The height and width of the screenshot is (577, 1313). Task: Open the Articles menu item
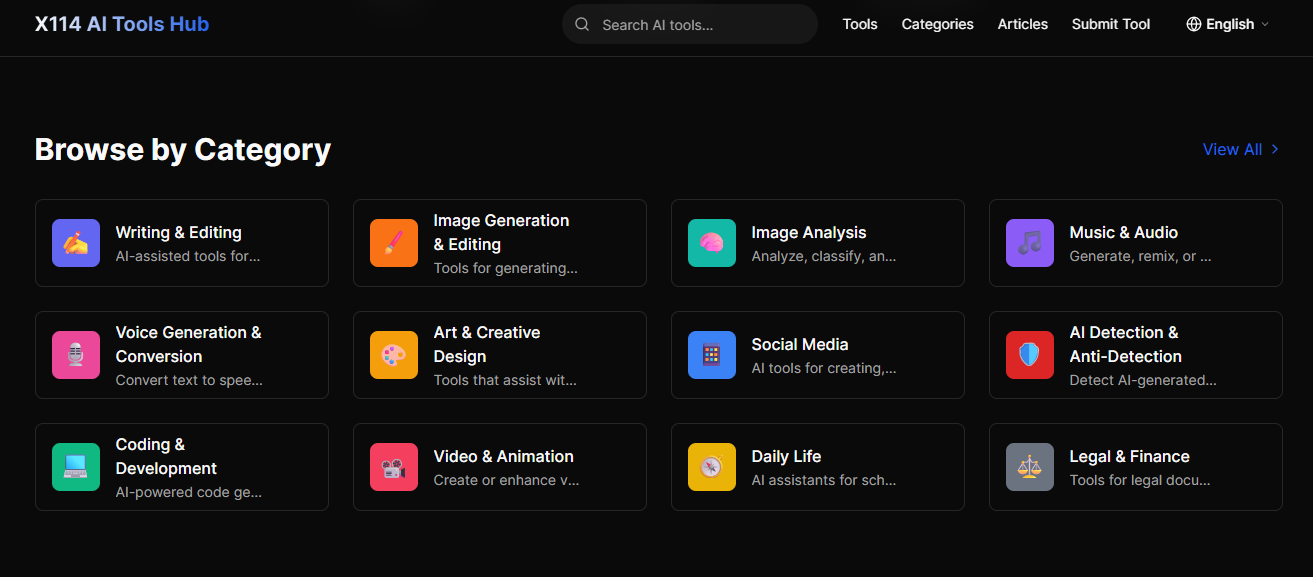[1023, 24]
